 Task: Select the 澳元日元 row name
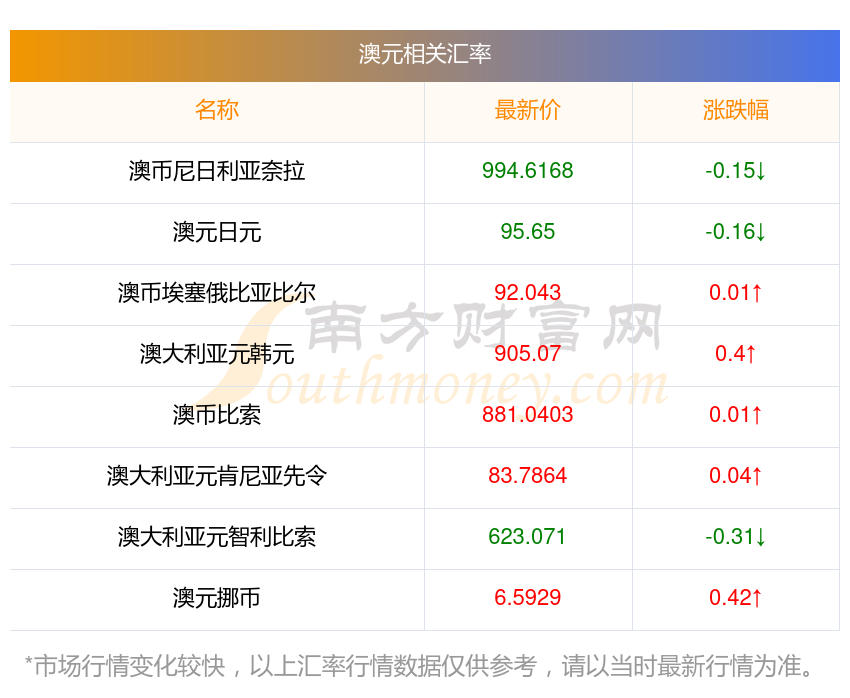click(x=217, y=232)
